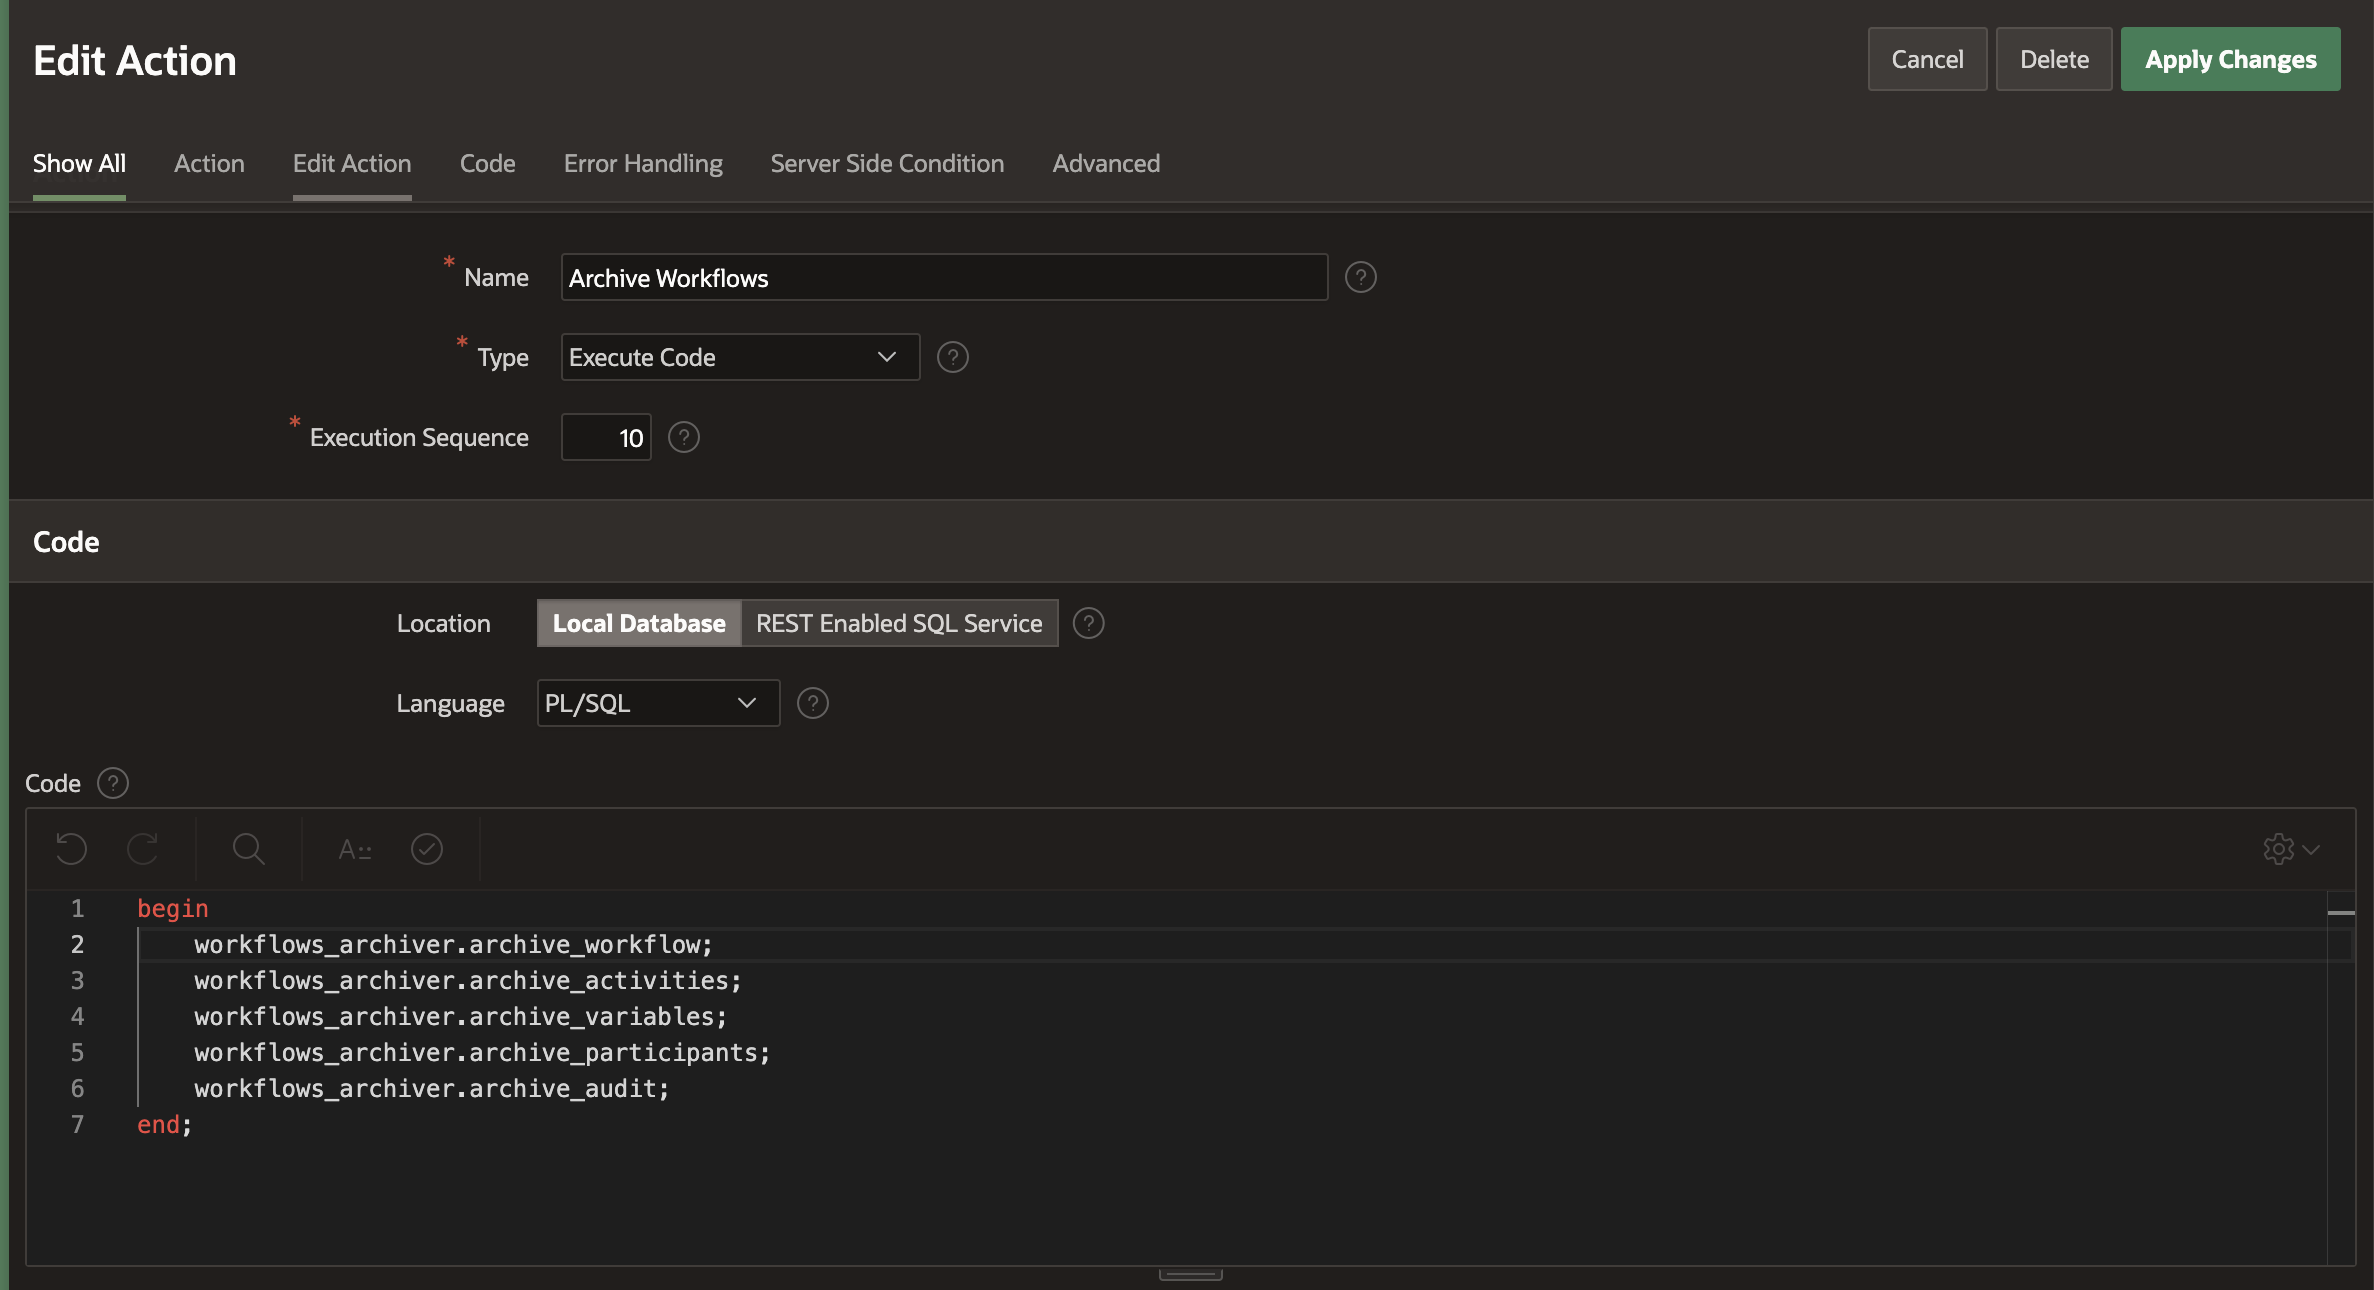Open the editor settings gear menu
Viewport: 2374px width, 1290px height.
pyautogui.click(x=2290, y=849)
